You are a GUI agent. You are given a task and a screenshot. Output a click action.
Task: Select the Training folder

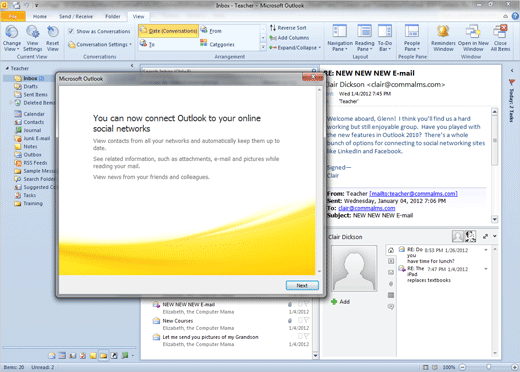click(29, 203)
